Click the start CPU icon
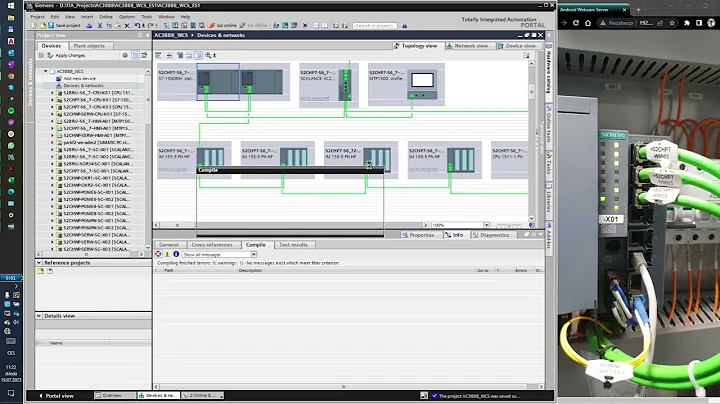Viewport: 720px width, 404px height. (285, 26)
